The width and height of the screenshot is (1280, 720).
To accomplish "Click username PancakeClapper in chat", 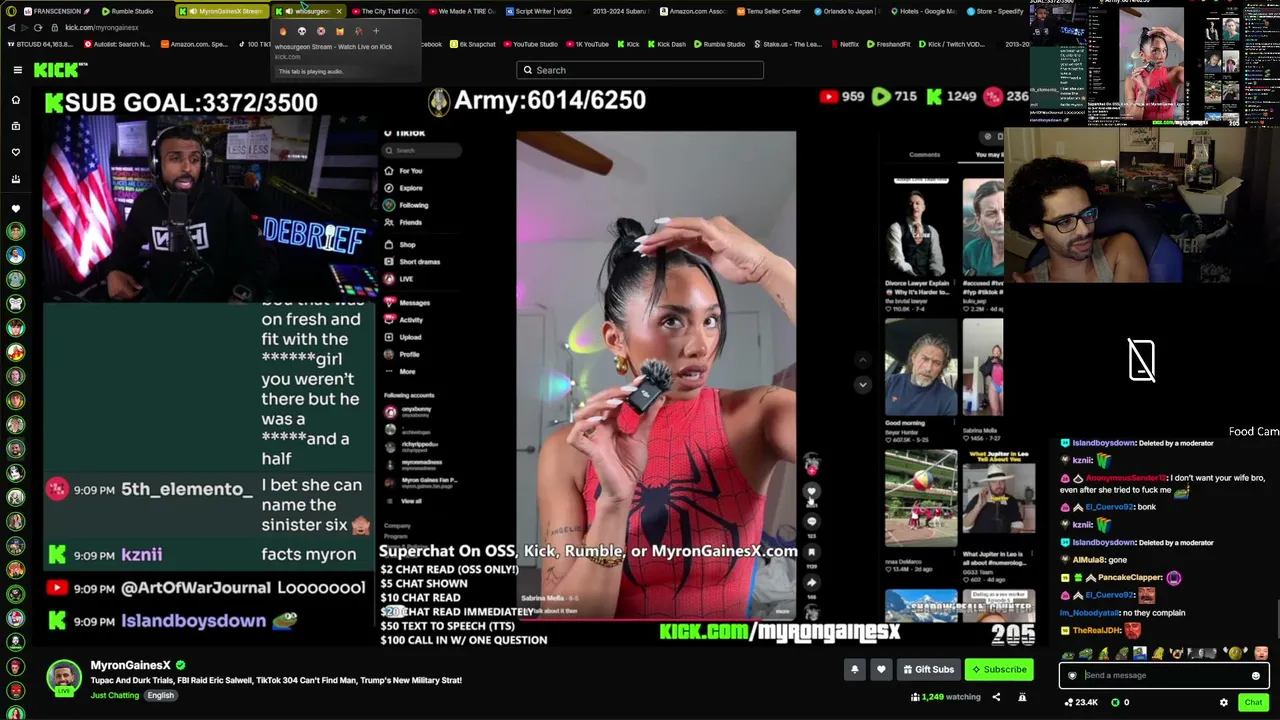I will 1132,578.
